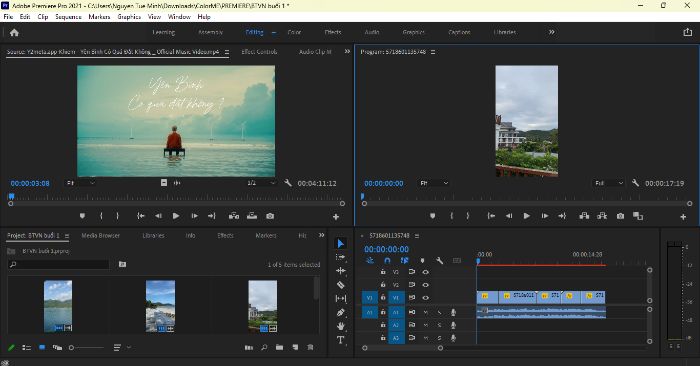Go to In point in Source monitor
700x366 pixels.
[x=141, y=216]
